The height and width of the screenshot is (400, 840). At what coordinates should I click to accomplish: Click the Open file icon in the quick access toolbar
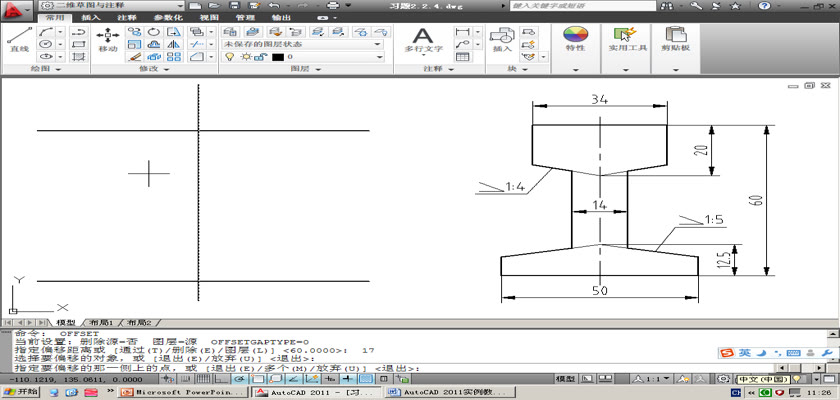coord(214,5)
